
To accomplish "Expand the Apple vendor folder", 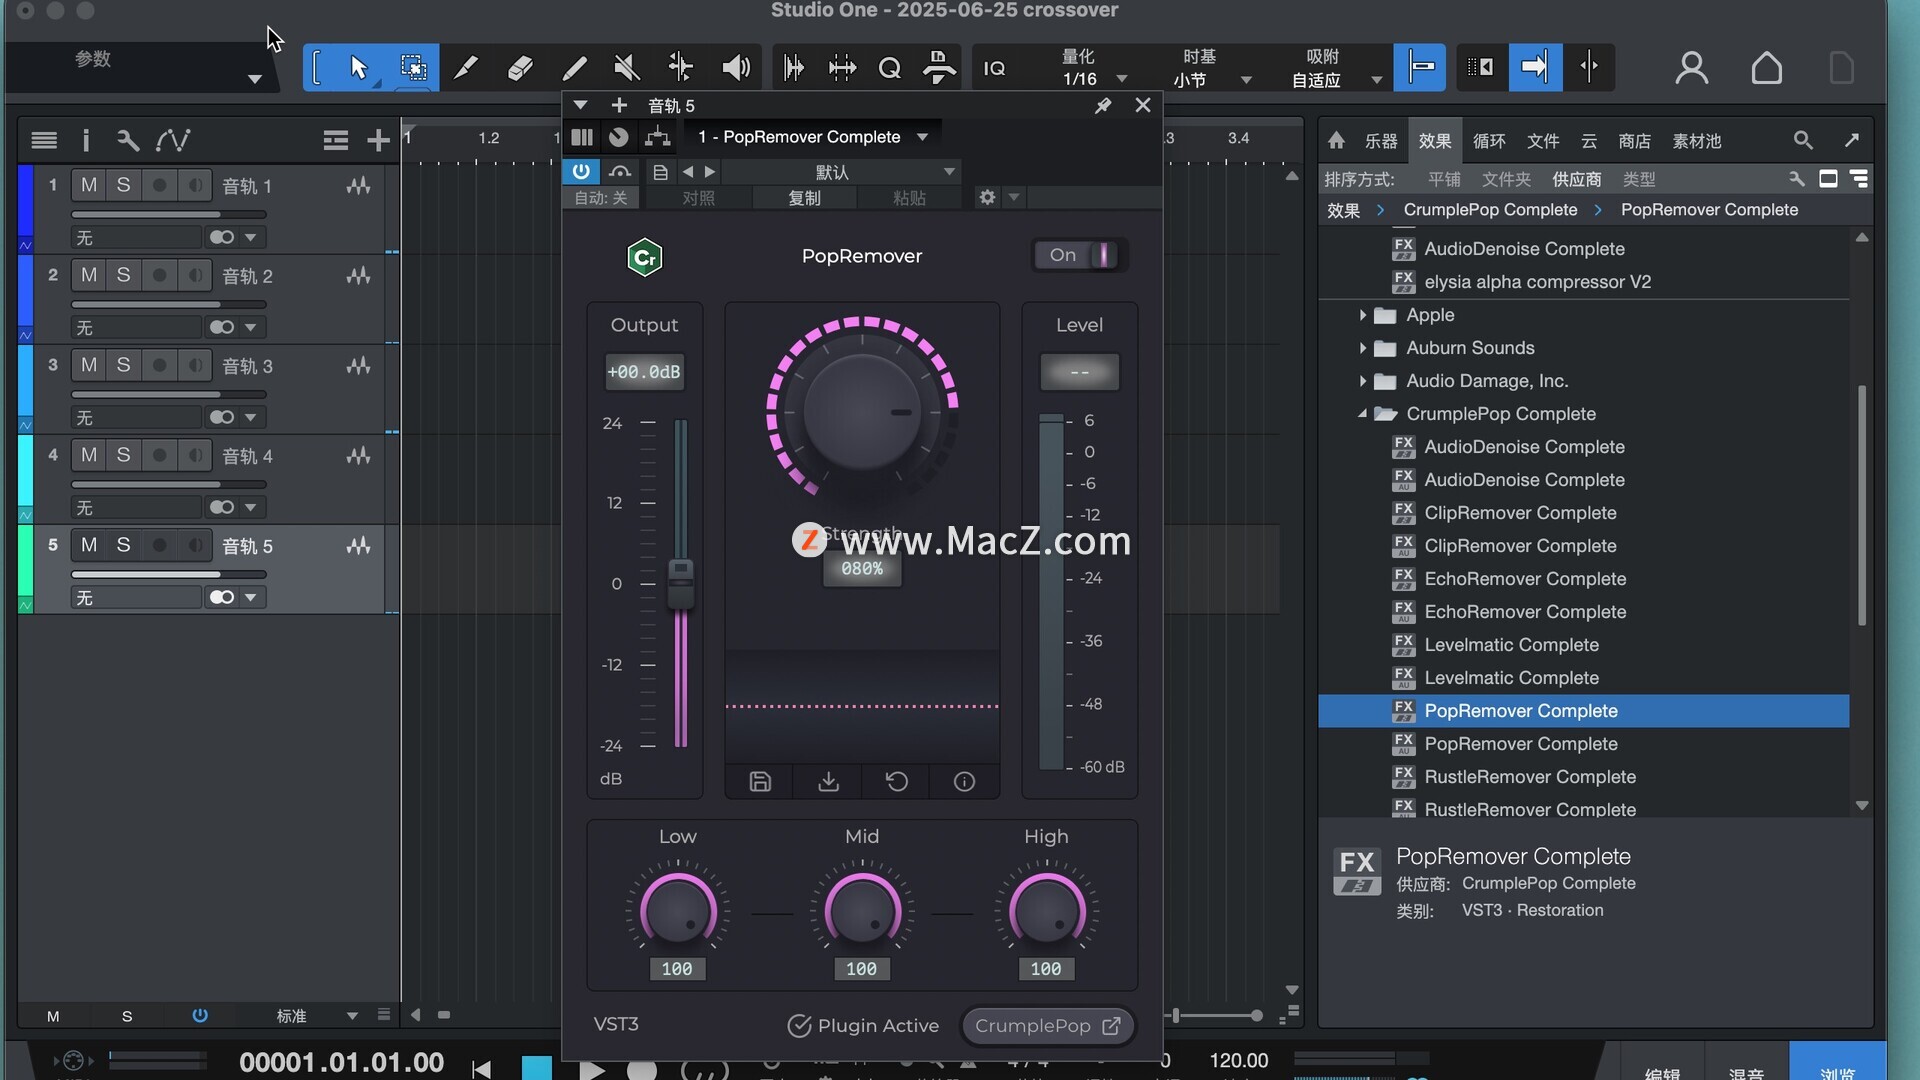I will tap(1362, 315).
